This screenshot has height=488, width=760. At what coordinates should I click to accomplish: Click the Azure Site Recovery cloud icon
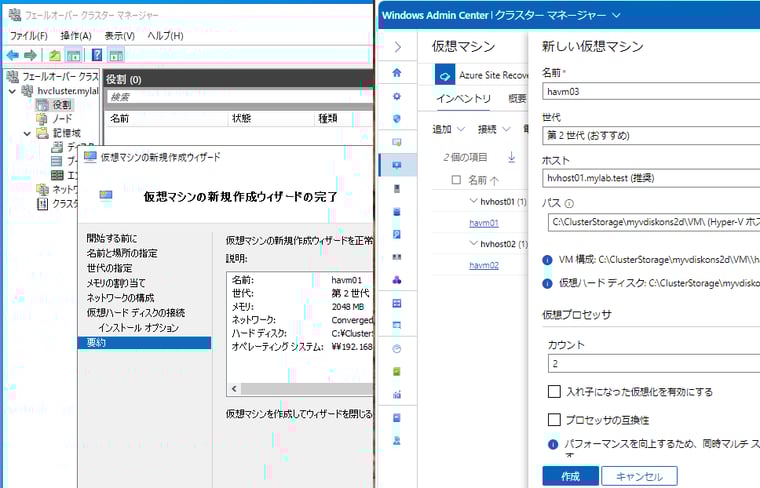tap(445, 75)
